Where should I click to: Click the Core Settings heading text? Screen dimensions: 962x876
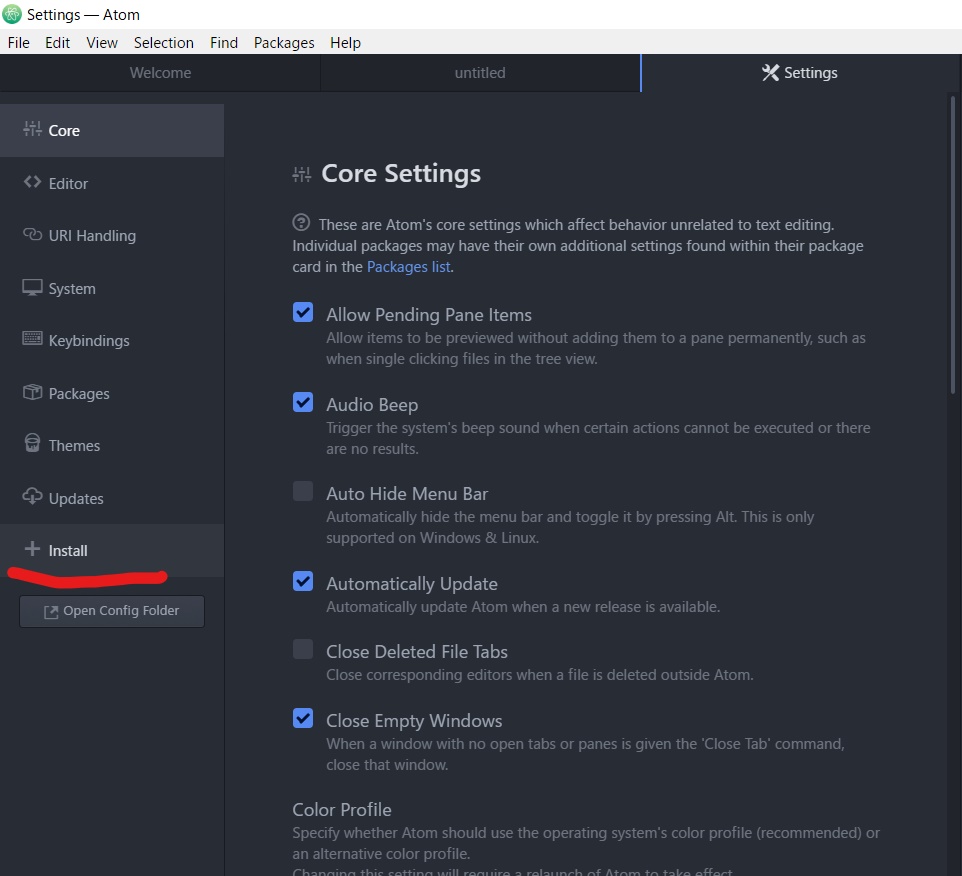tap(401, 174)
